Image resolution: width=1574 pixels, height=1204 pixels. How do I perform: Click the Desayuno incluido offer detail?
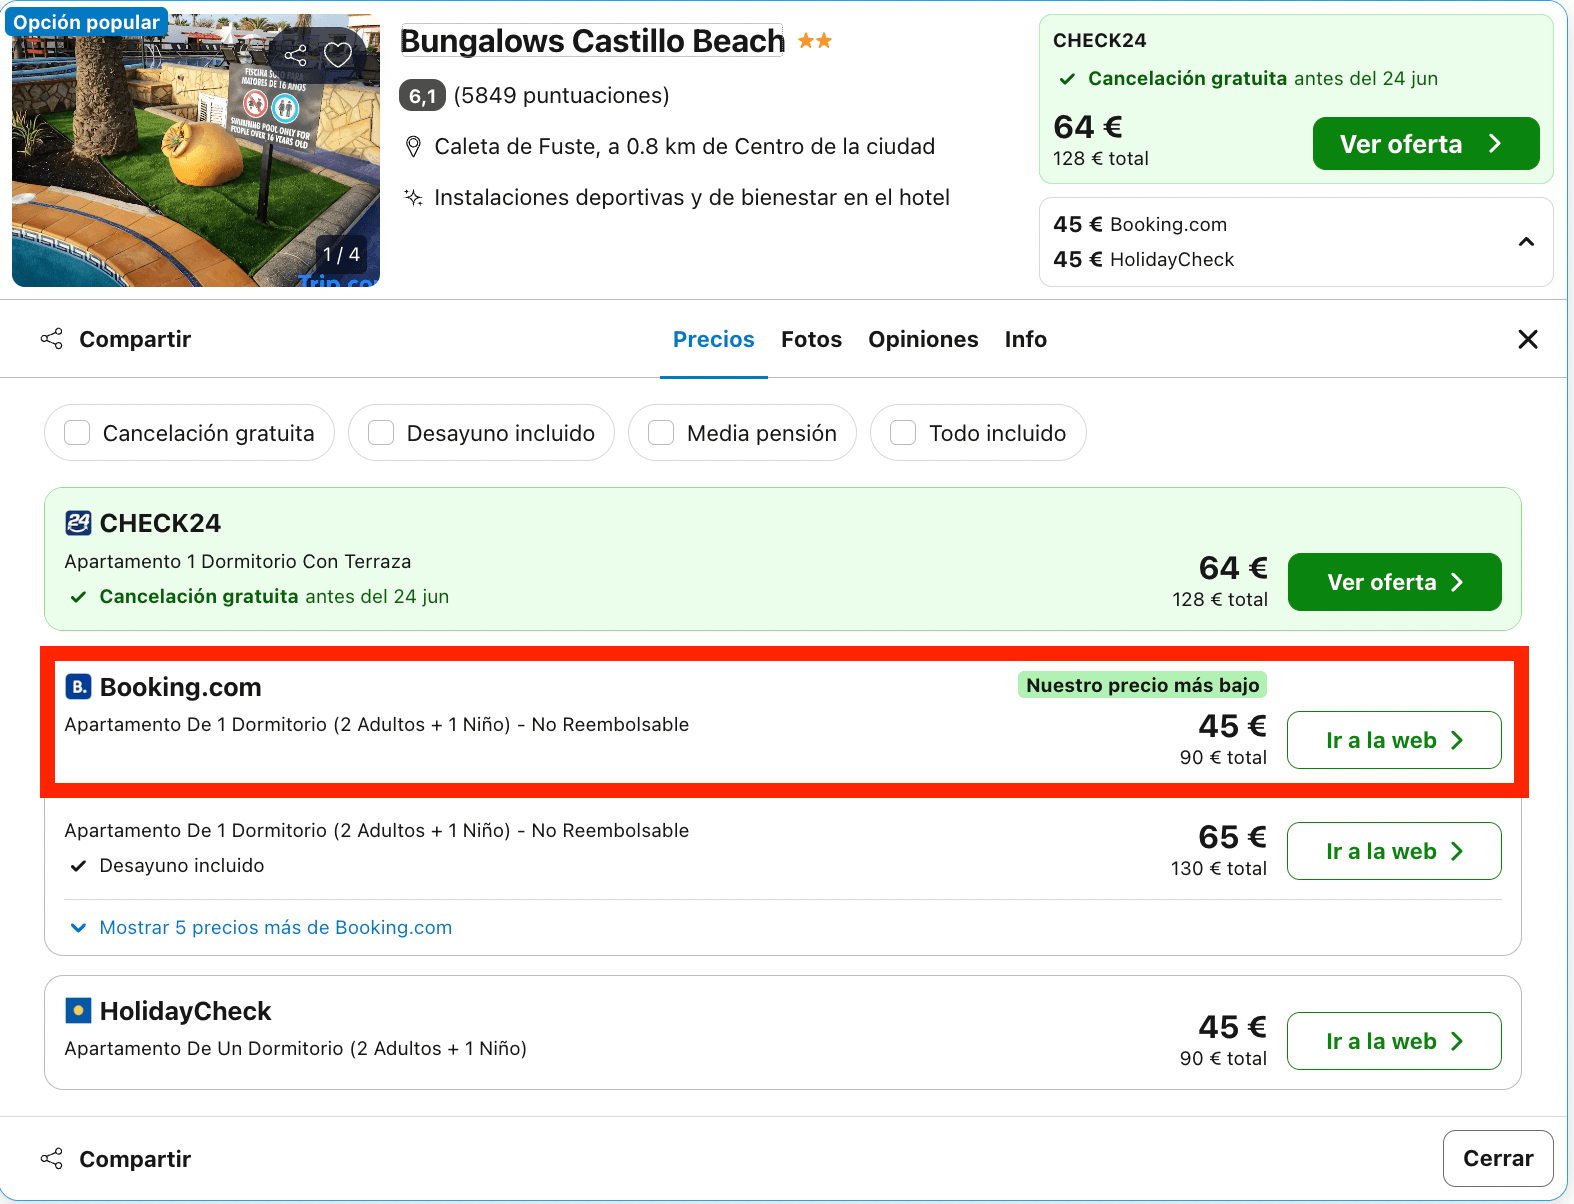[x=181, y=865]
